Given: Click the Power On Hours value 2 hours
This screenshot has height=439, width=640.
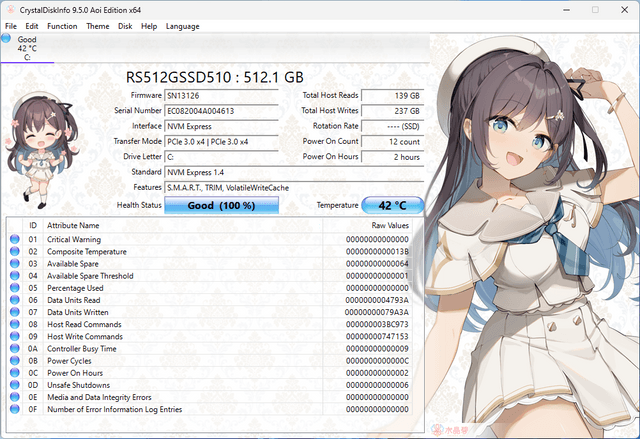Looking at the screenshot, I should (393, 157).
